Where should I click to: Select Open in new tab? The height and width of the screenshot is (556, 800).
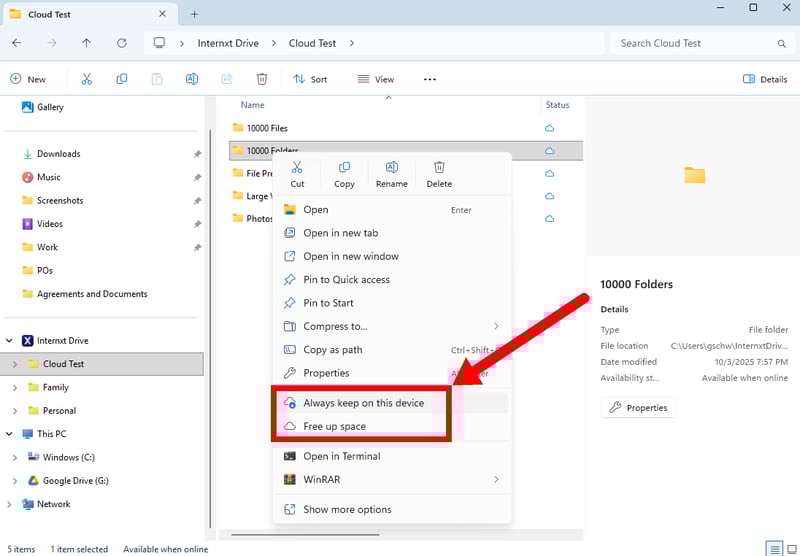[x=340, y=233]
